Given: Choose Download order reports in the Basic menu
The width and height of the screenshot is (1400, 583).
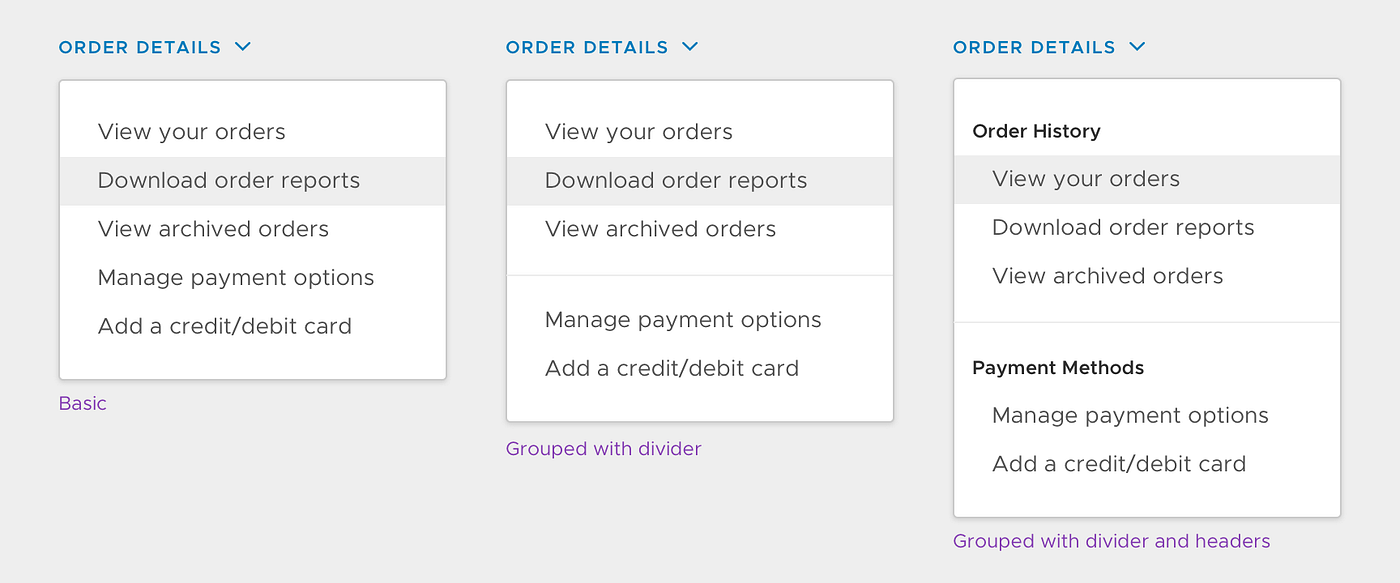Looking at the screenshot, I should 228,180.
